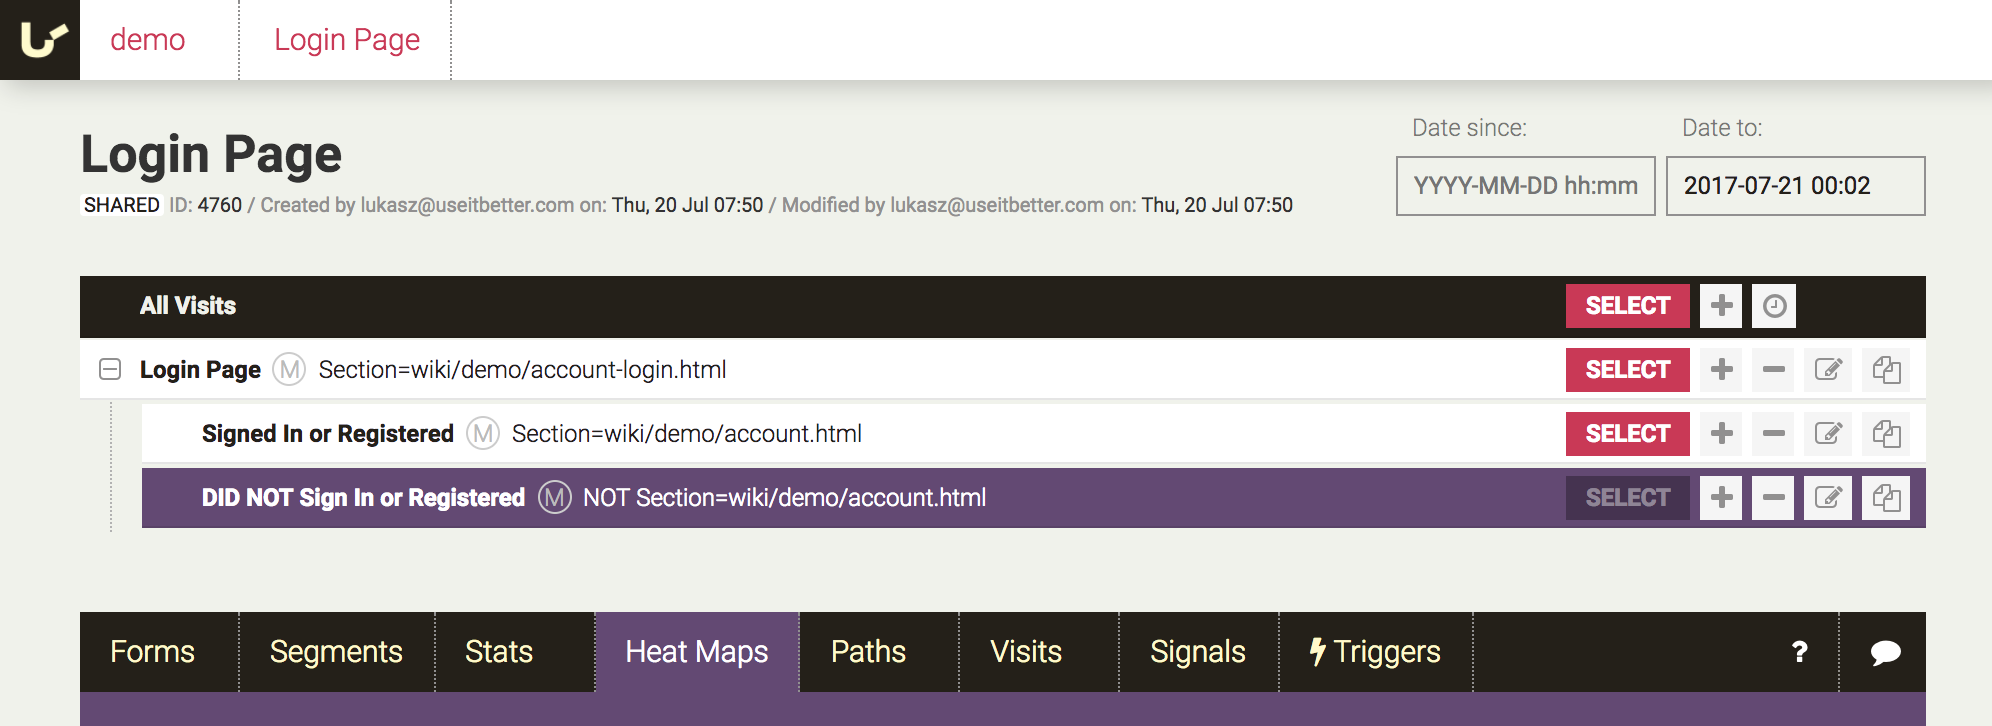Open the demo breadcrumb link

[x=148, y=40]
